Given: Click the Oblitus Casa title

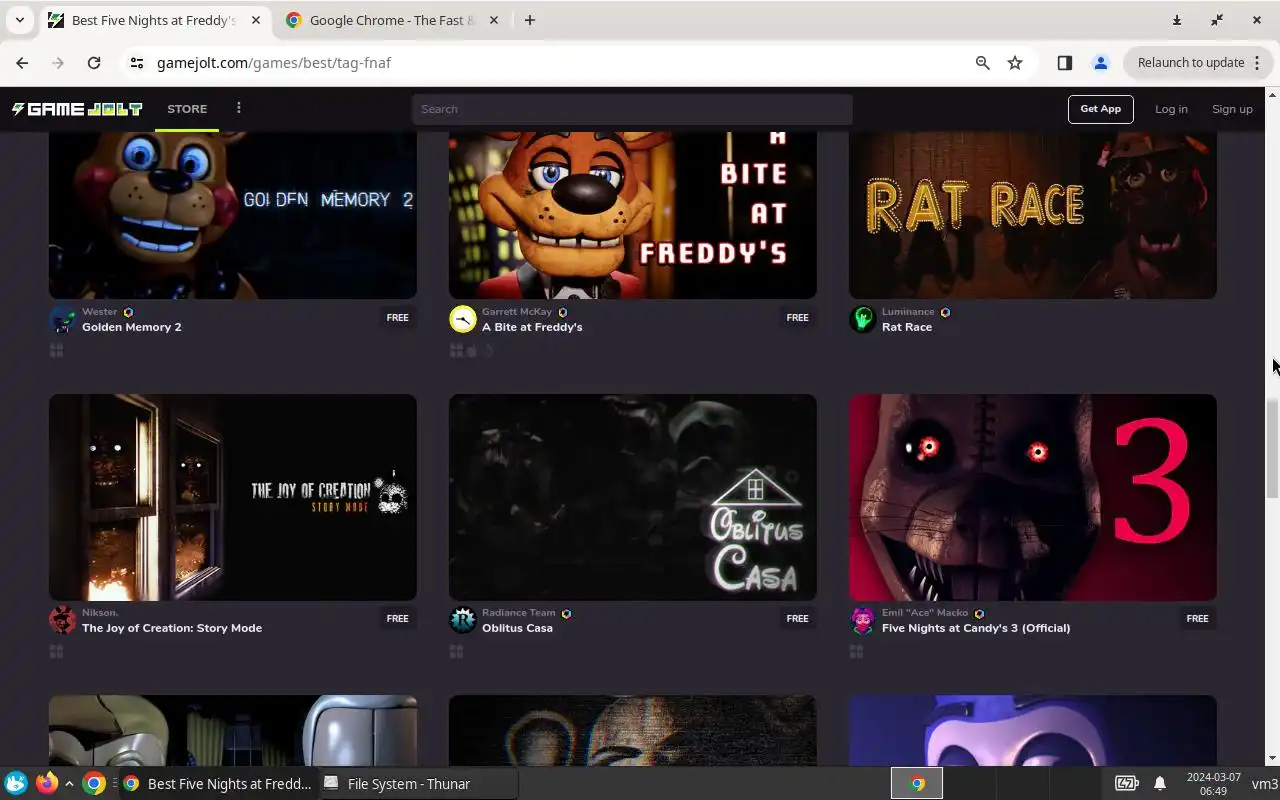Looking at the screenshot, I should coord(517,628).
